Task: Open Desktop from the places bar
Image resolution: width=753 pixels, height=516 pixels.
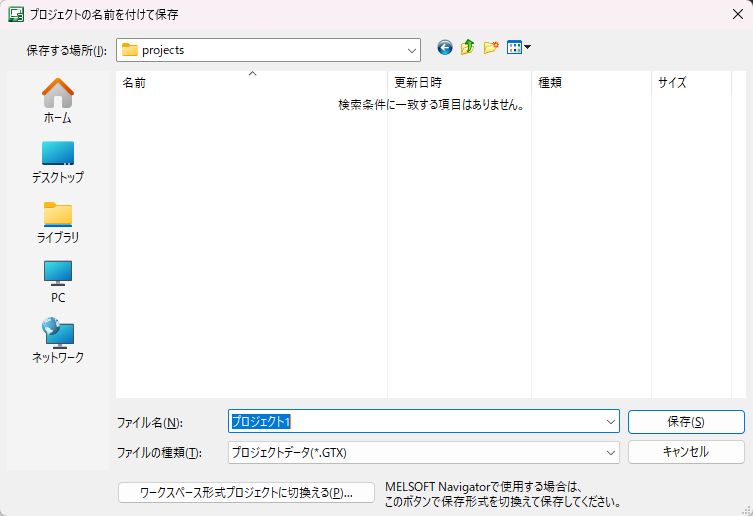Action: click(x=57, y=161)
